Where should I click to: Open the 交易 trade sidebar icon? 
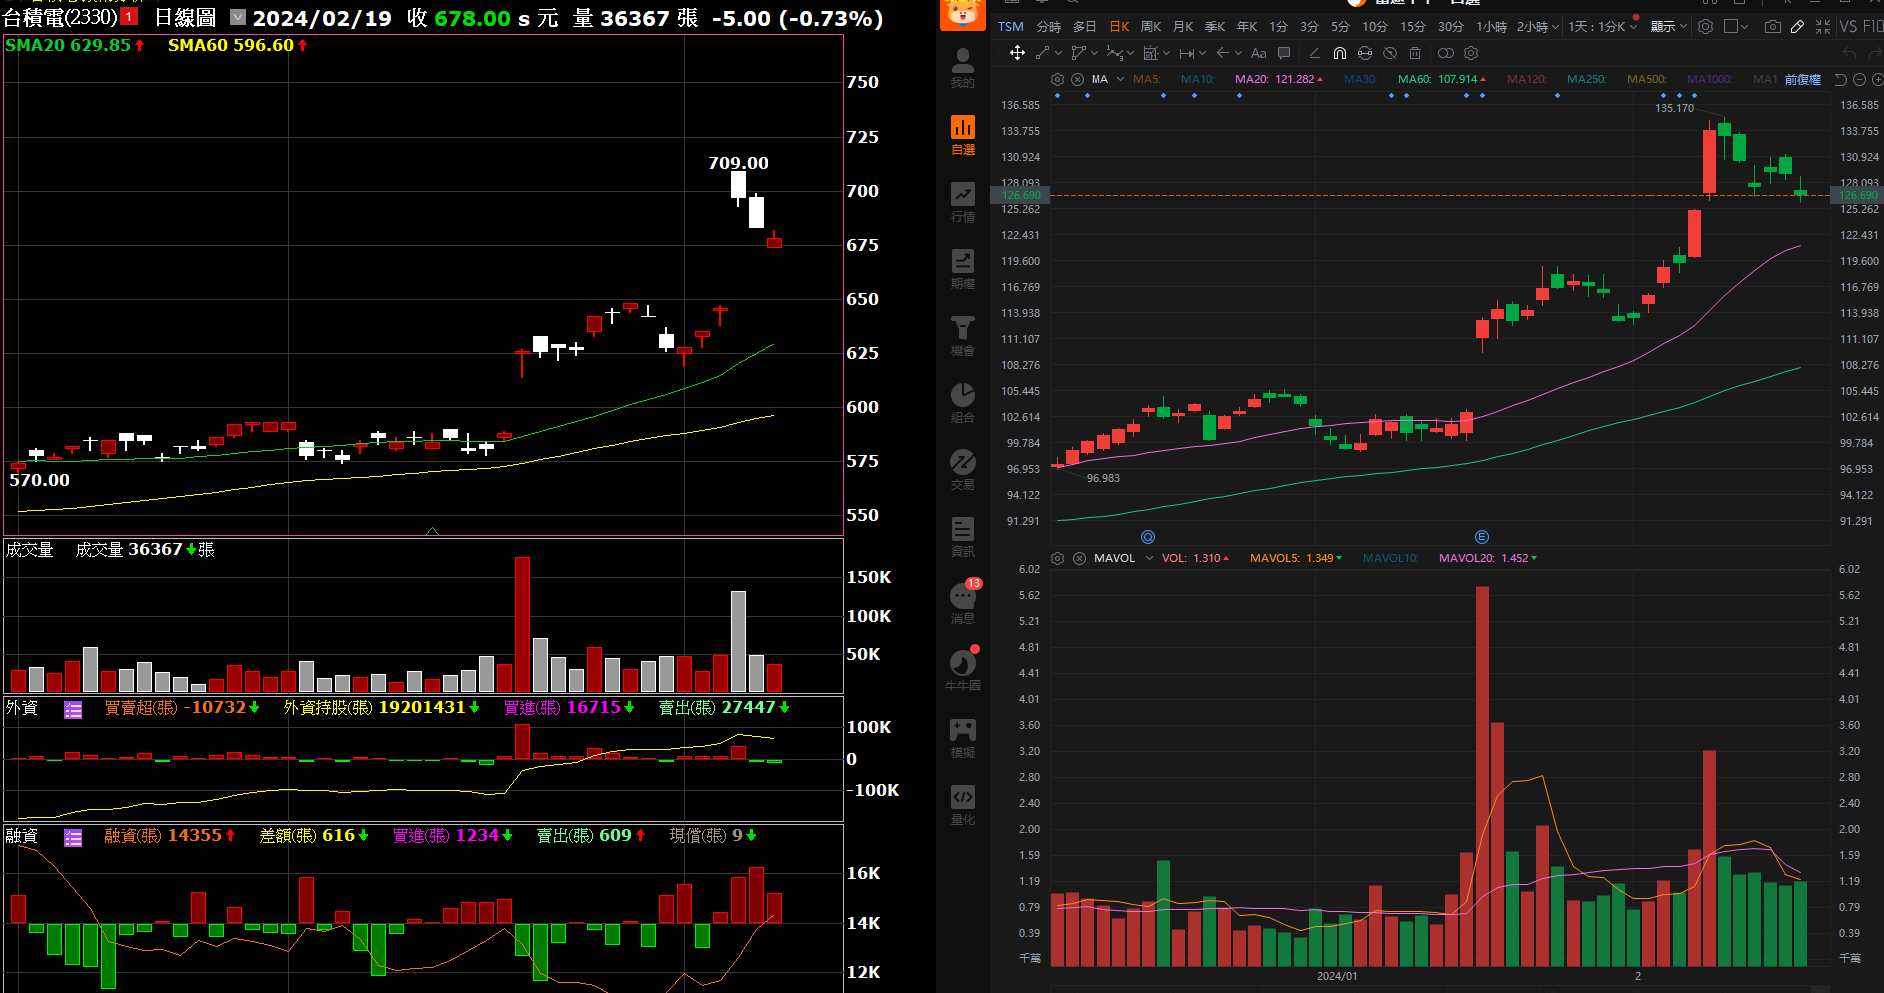[962, 470]
